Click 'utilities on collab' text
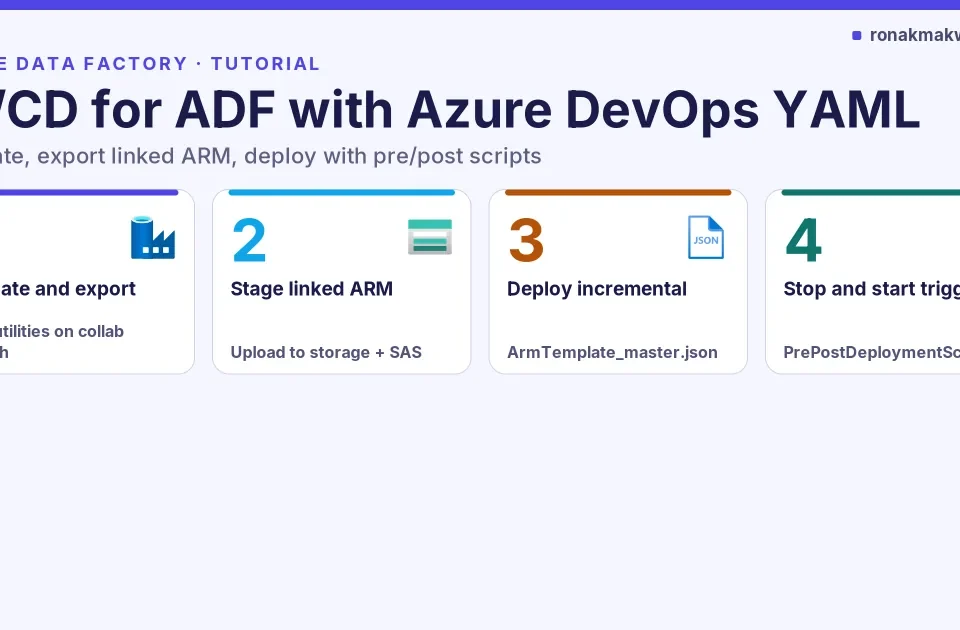This screenshot has width=960, height=630. (x=62, y=331)
